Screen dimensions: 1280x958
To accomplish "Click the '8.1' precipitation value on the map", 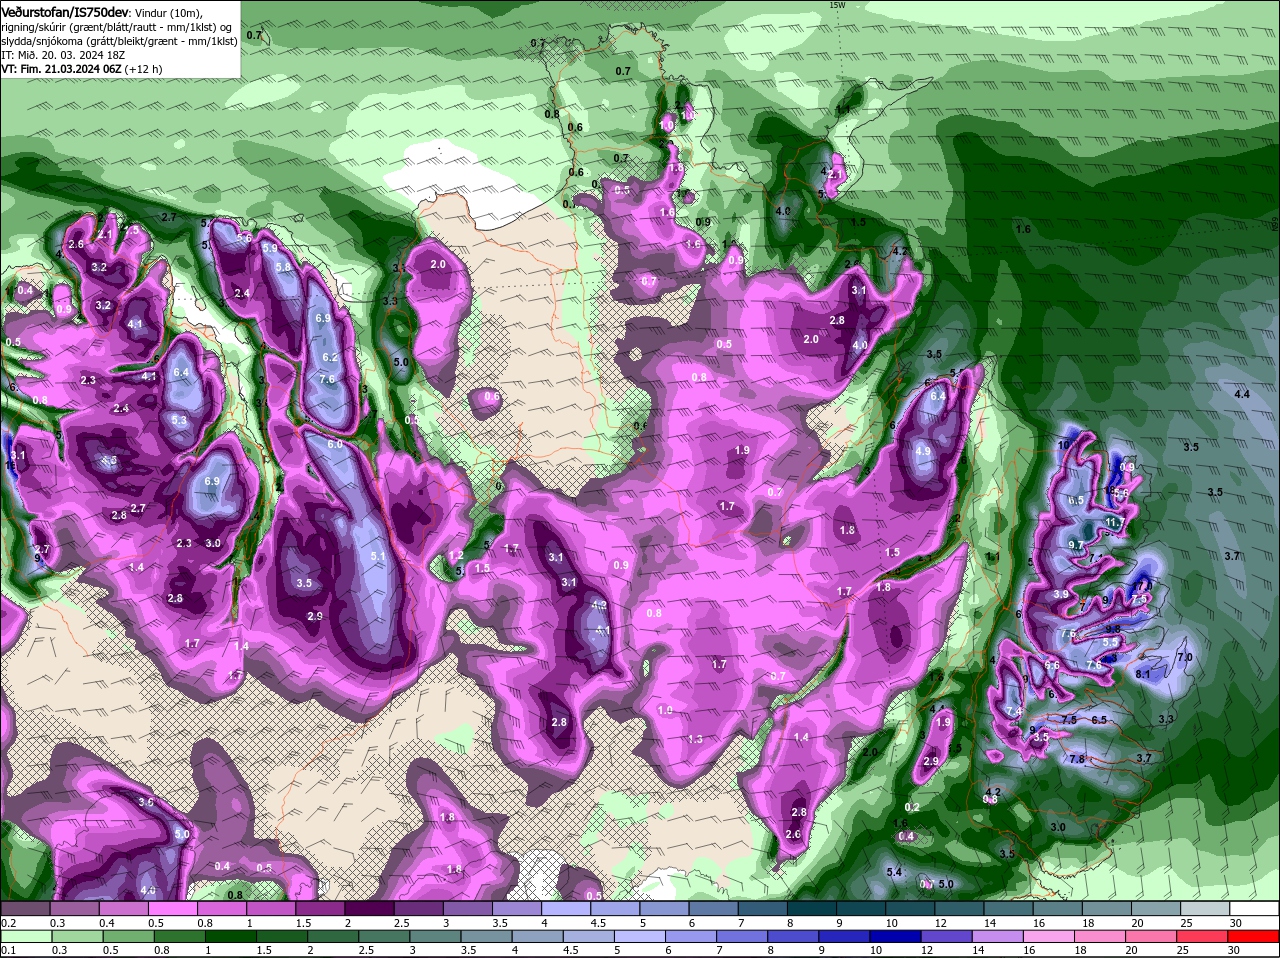I will click(1143, 675).
